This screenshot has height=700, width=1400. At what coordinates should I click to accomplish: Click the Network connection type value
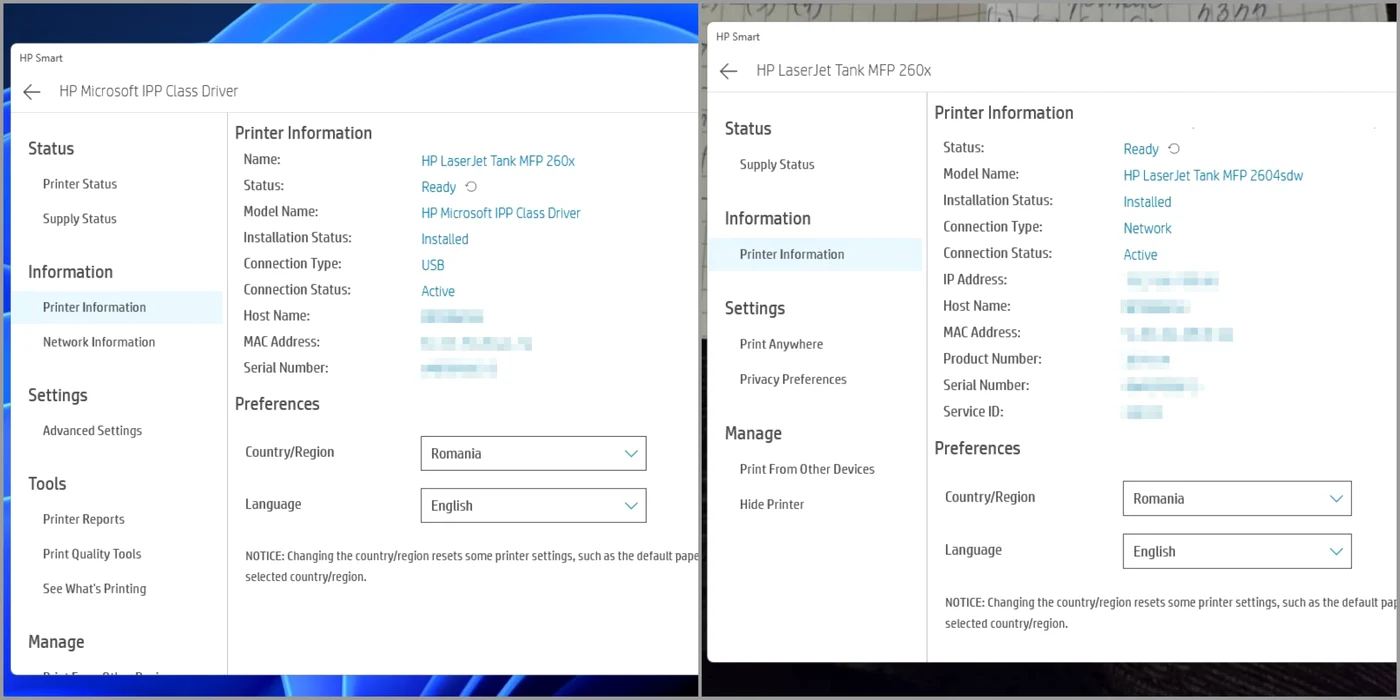point(1147,228)
